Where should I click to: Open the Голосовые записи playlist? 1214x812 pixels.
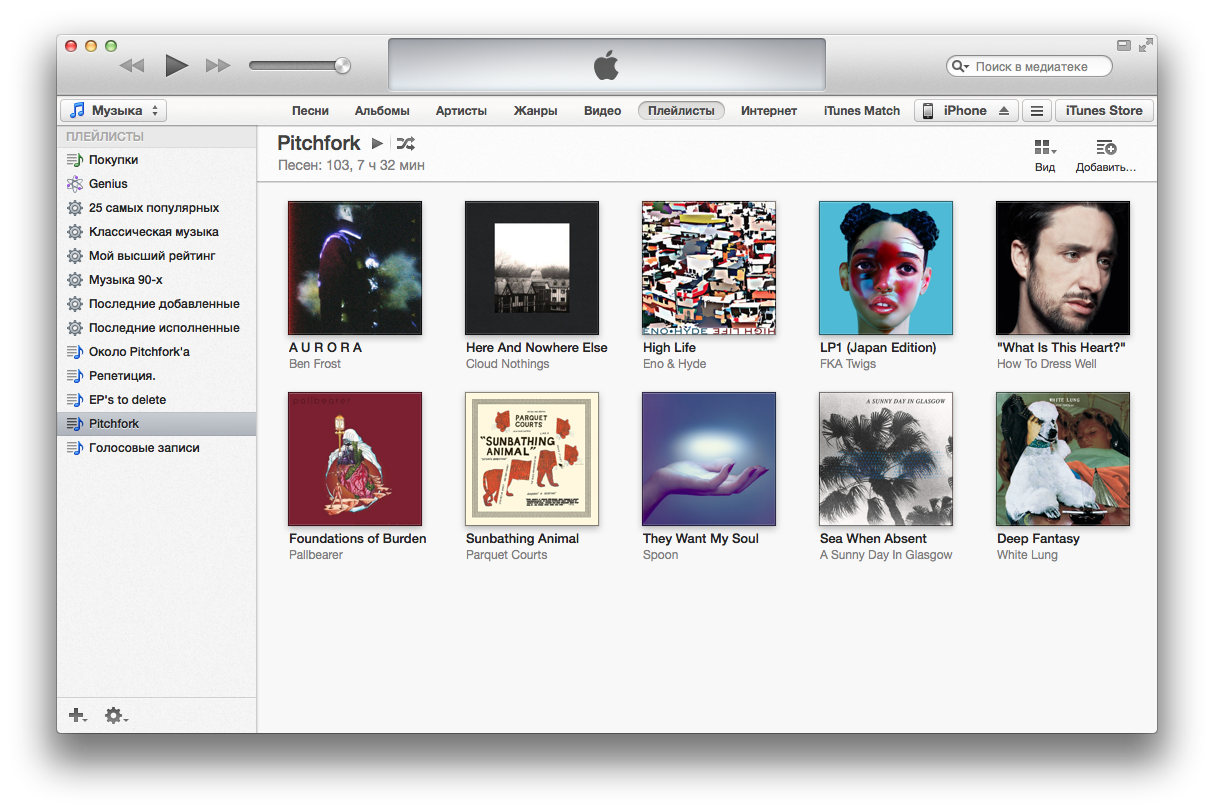tap(156, 448)
